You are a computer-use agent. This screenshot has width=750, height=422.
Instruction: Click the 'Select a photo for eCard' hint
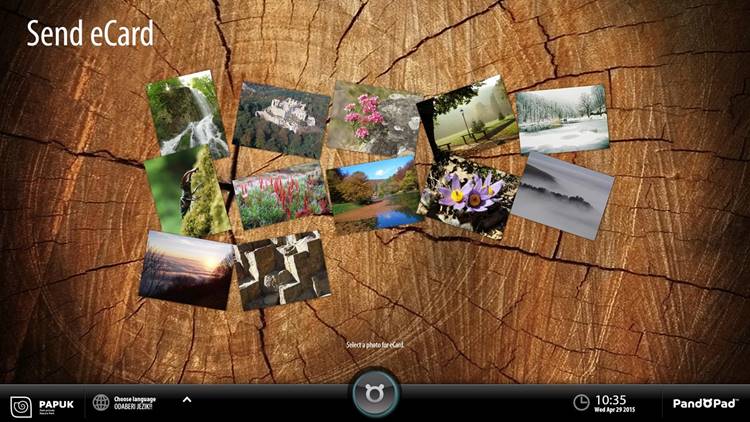point(375,345)
